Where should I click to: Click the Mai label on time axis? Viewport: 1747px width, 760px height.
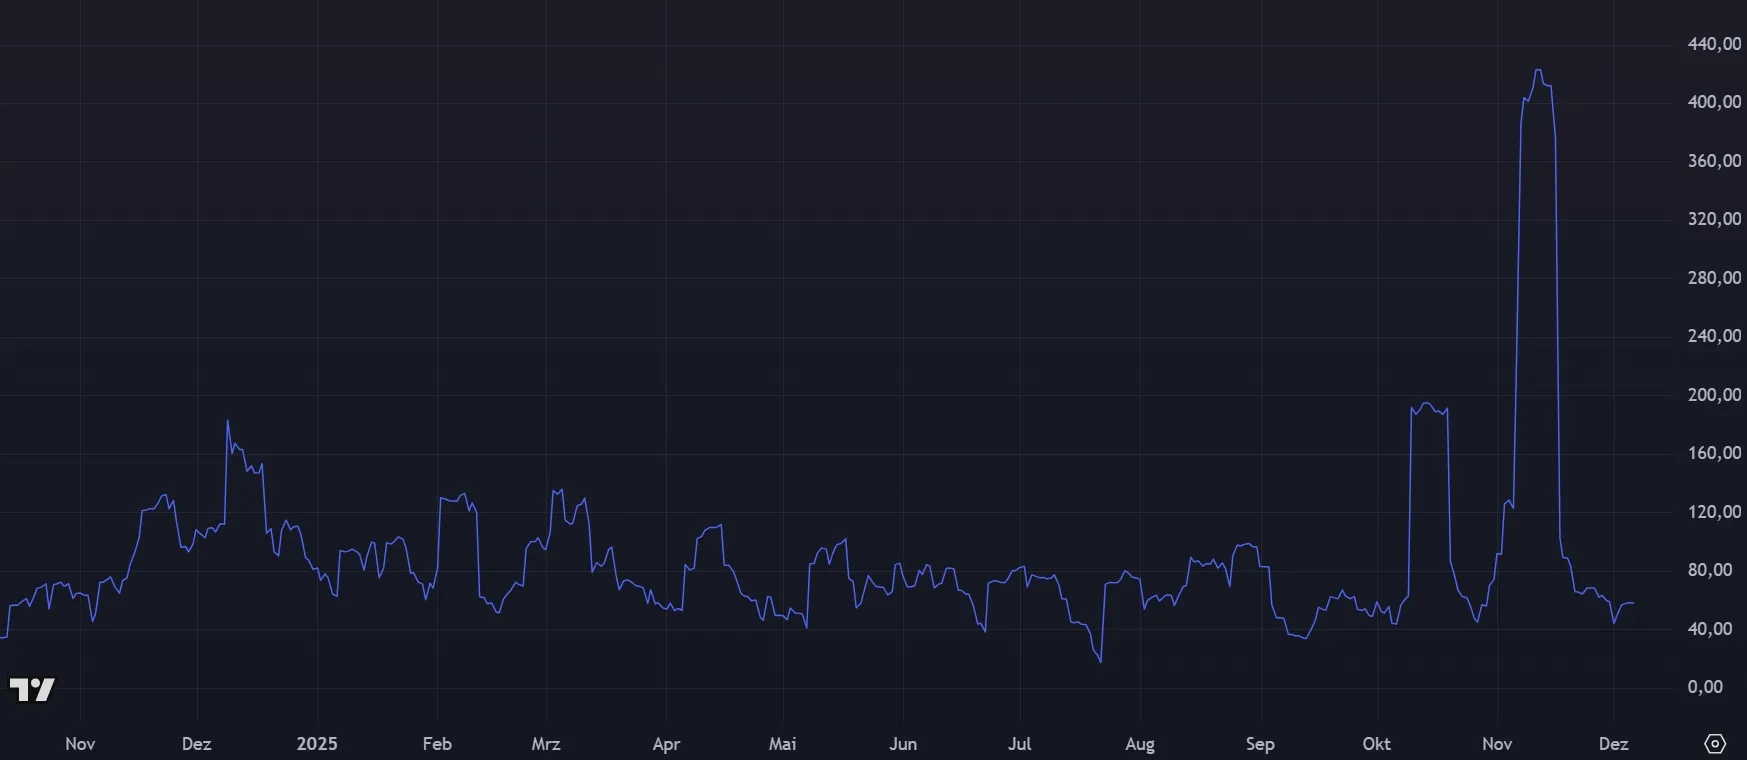click(783, 744)
